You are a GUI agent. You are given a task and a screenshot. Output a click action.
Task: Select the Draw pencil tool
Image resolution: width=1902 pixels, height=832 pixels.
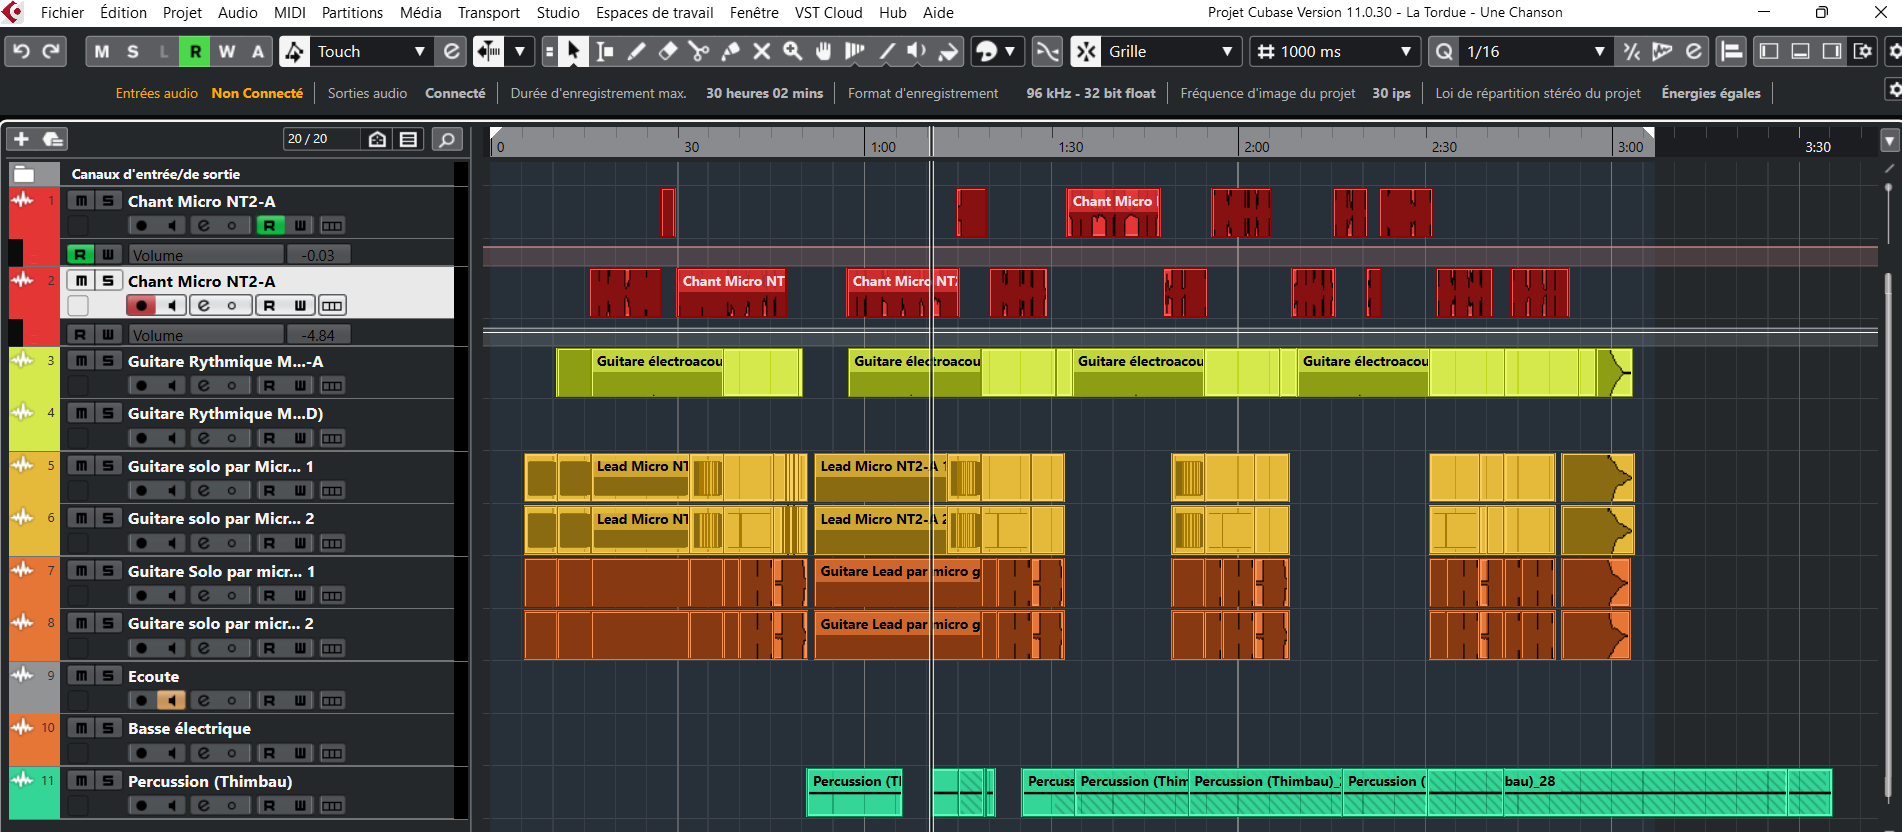coord(637,51)
